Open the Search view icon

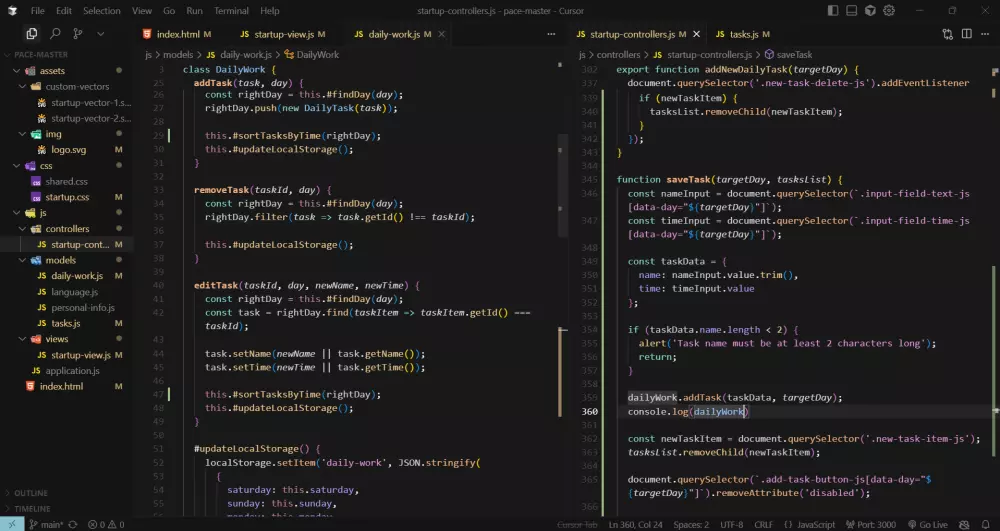55,34
